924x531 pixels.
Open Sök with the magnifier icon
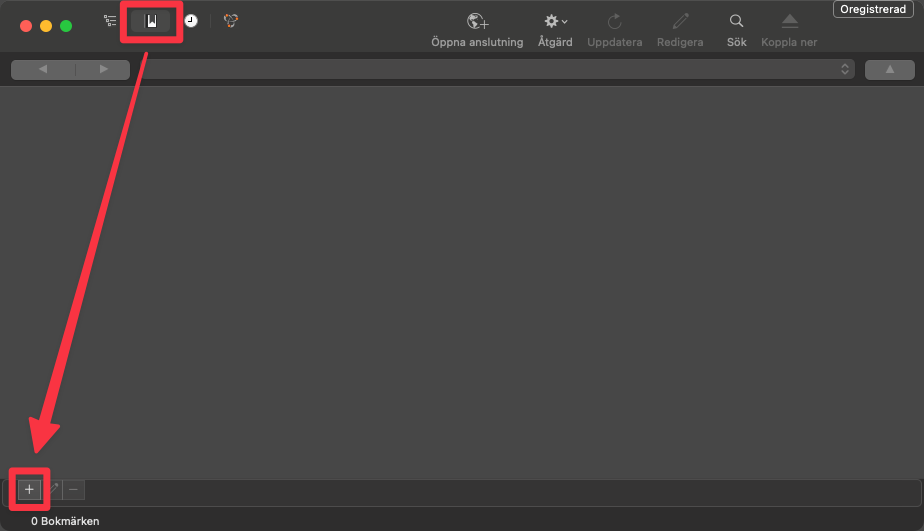click(736, 22)
